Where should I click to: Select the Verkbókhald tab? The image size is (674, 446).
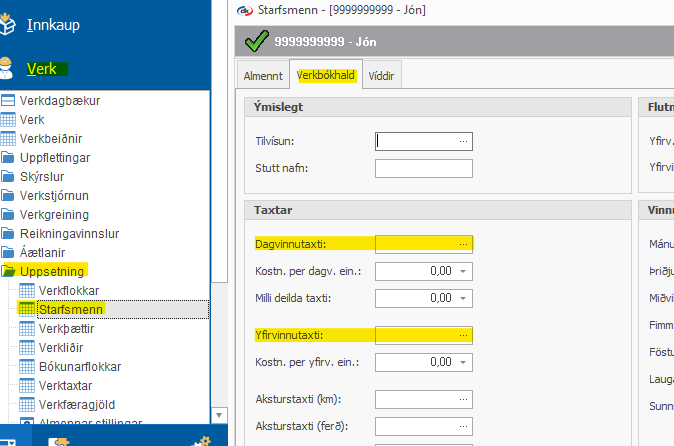[326, 76]
